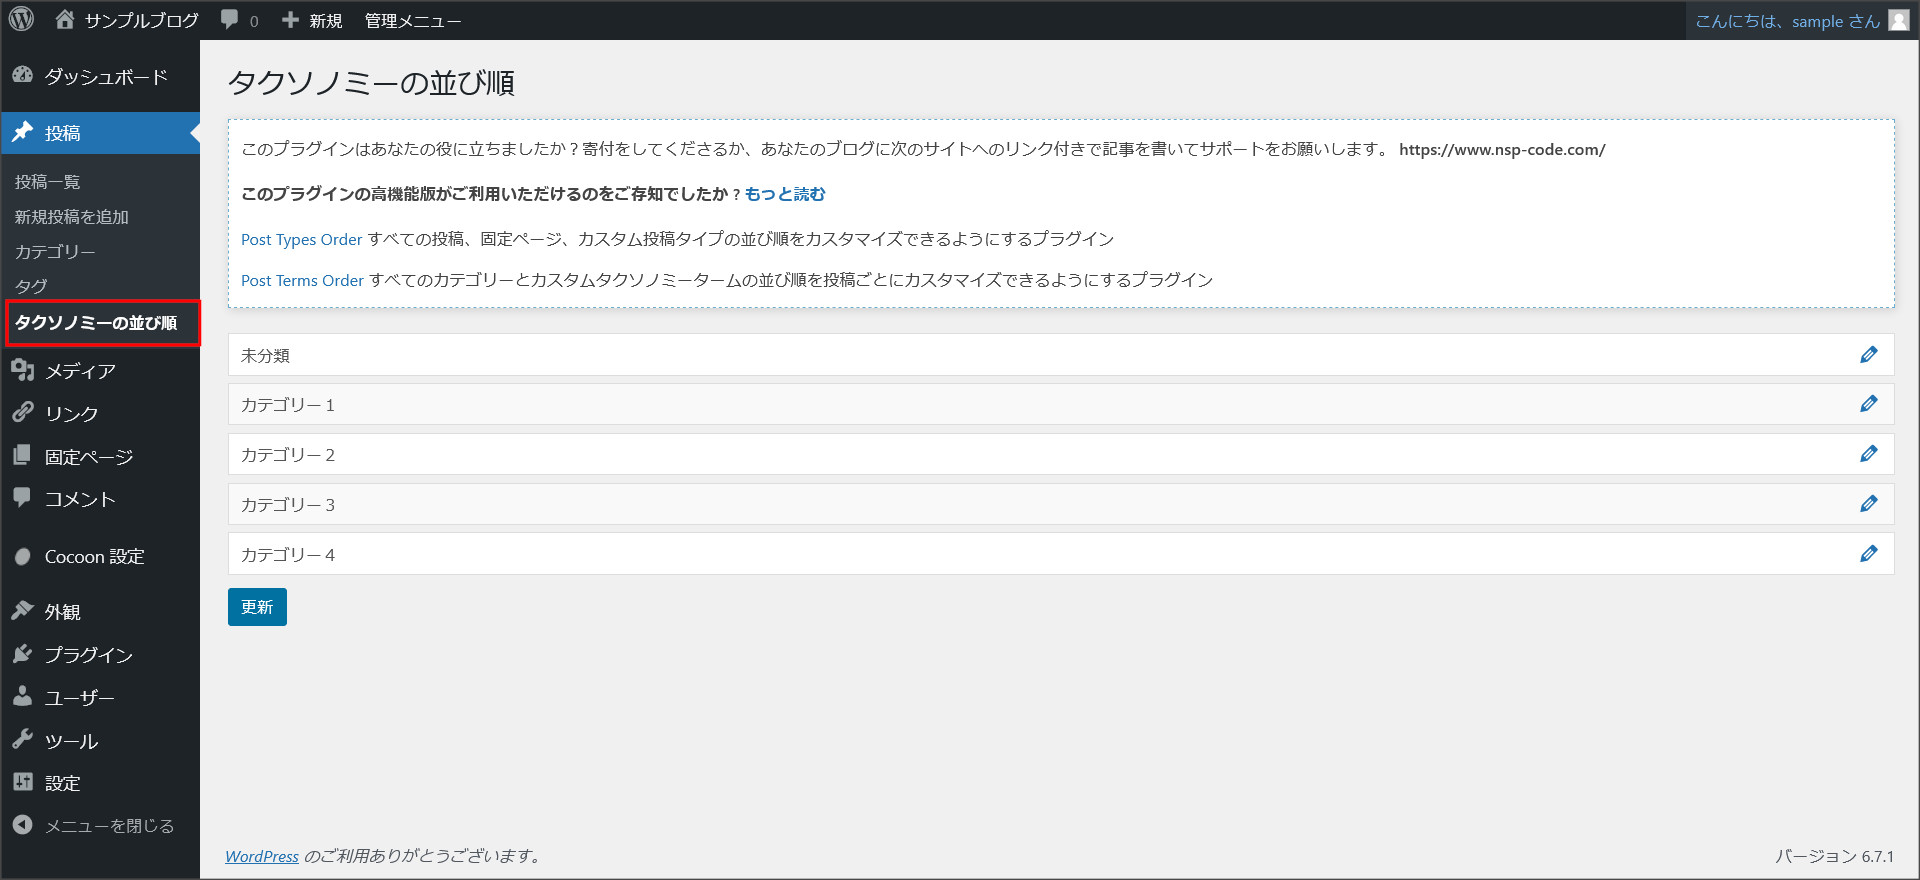Open Cocoon 設定 in the sidebar
Viewport: 1920px width, 880px height.
coord(94,557)
